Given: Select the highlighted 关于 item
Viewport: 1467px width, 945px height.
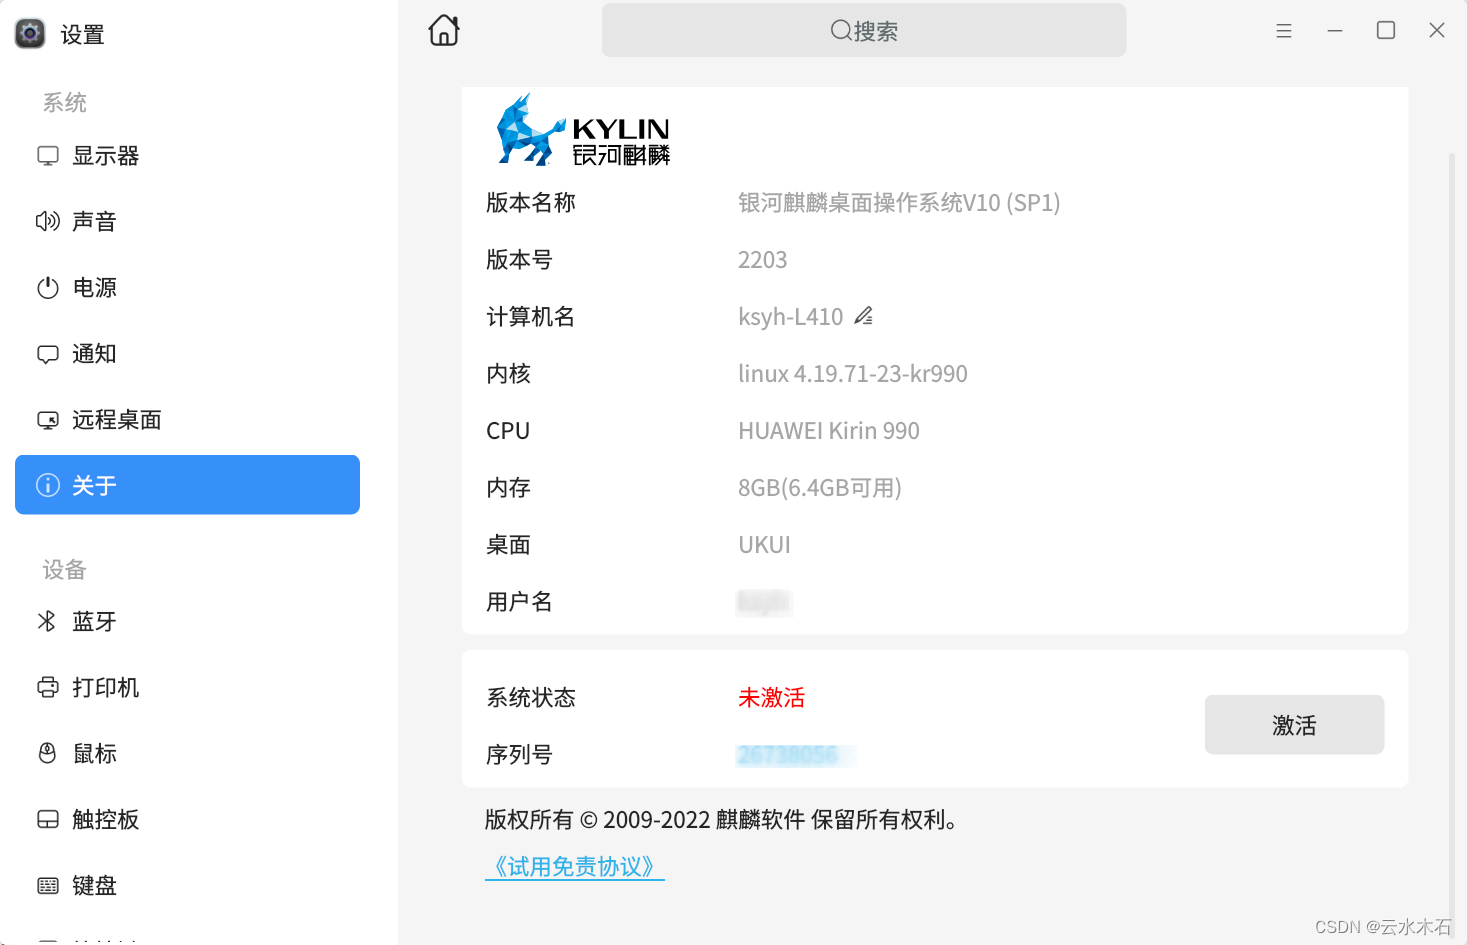Looking at the screenshot, I should click(187, 485).
